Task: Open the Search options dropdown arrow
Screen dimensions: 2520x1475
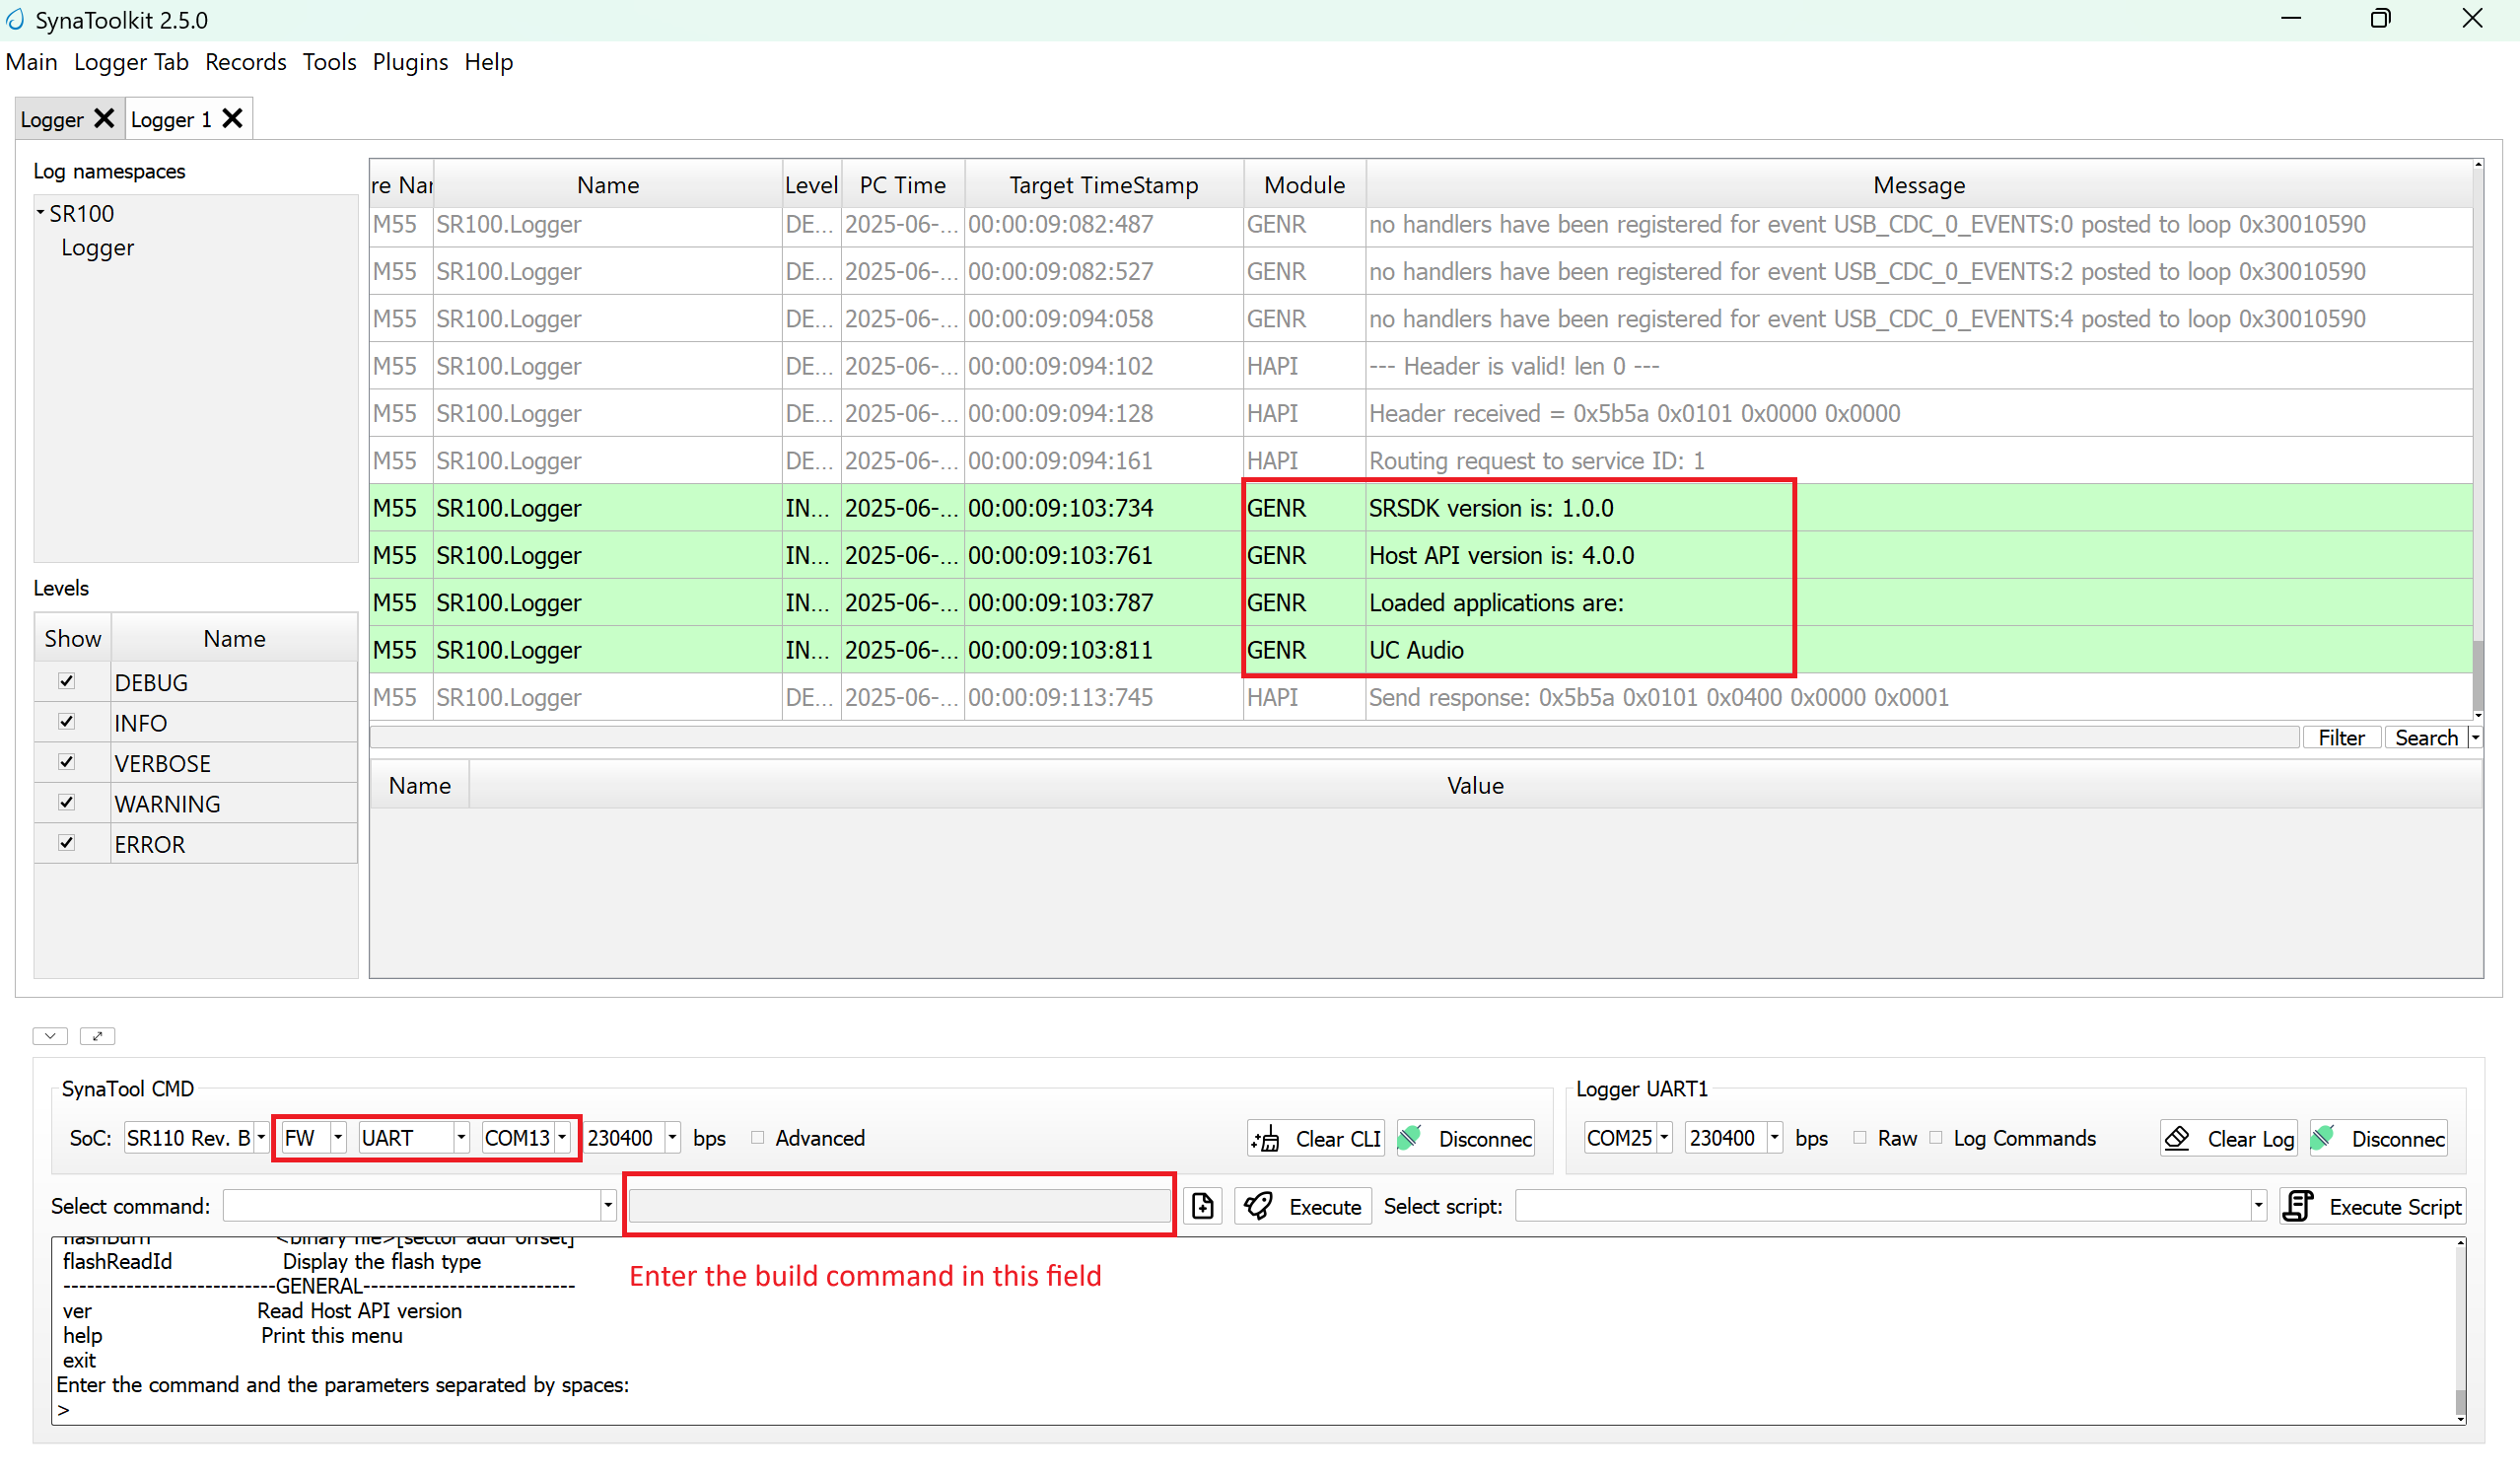Action: 2475,738
